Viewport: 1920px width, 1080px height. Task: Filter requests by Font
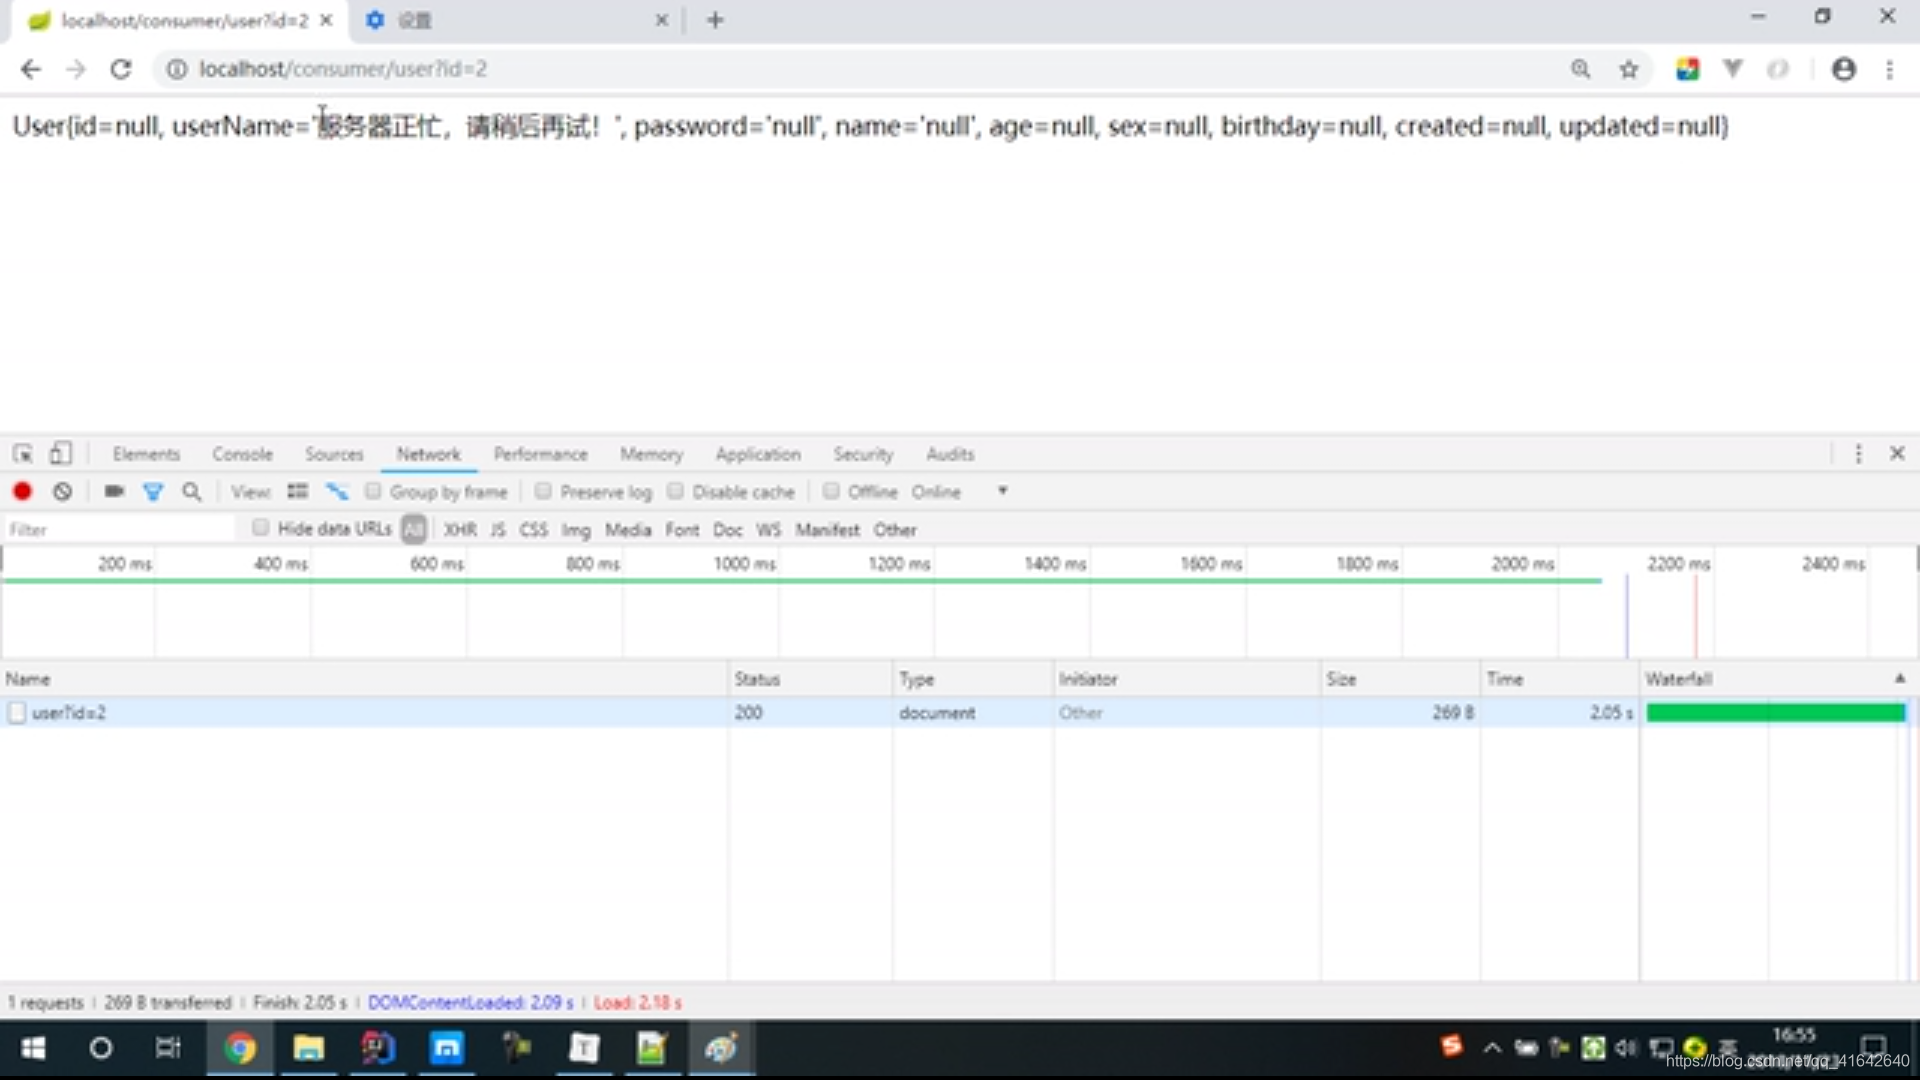point(682,530)
